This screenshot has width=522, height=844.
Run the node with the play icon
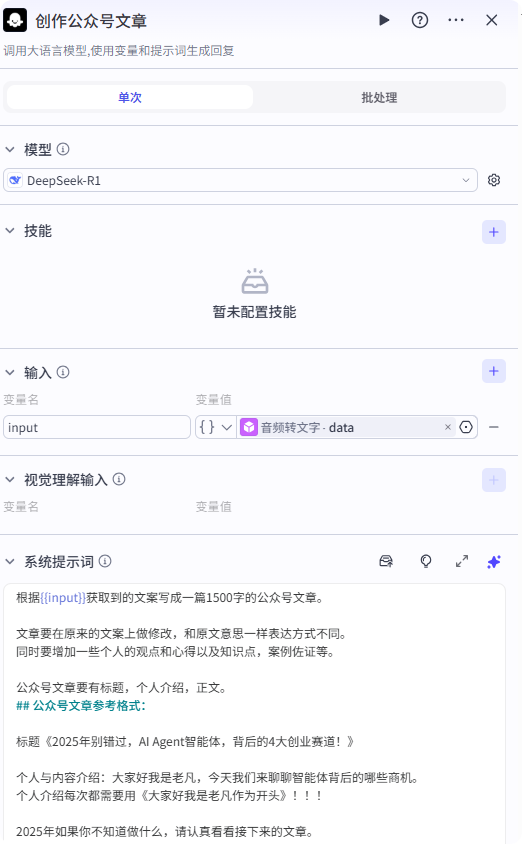pos(384,20)
